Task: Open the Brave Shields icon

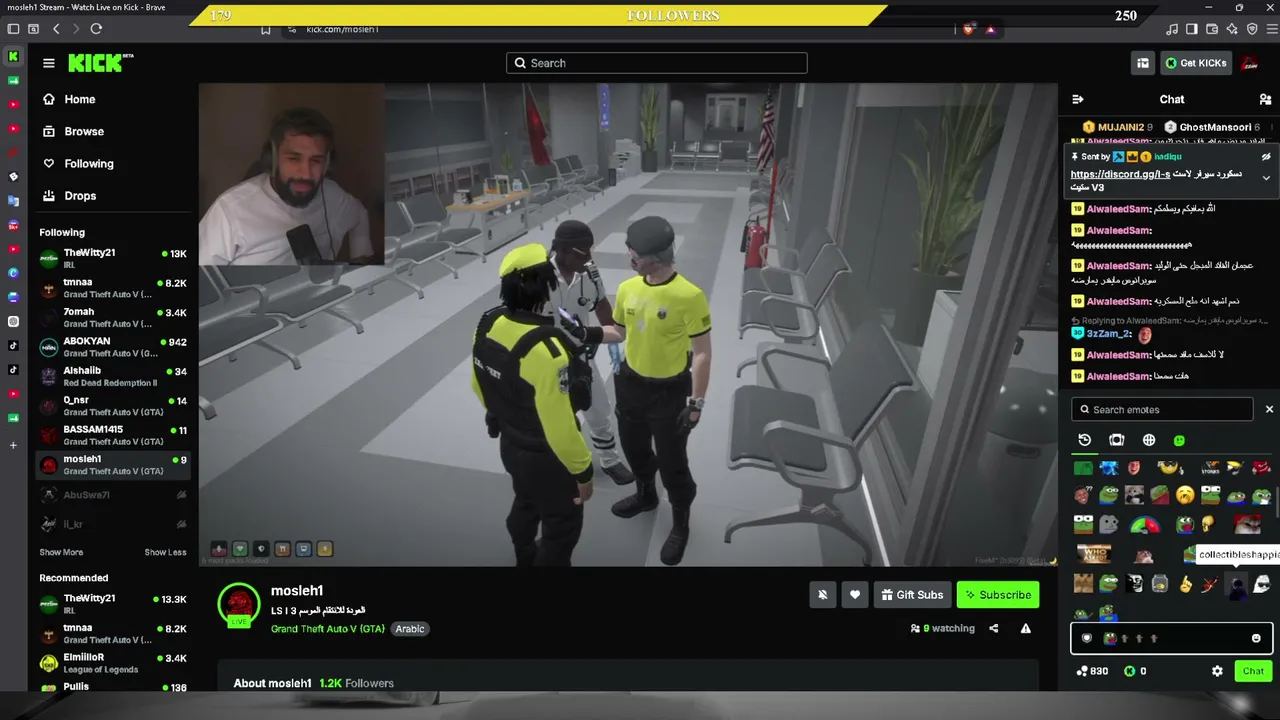Action: (968, 29)
